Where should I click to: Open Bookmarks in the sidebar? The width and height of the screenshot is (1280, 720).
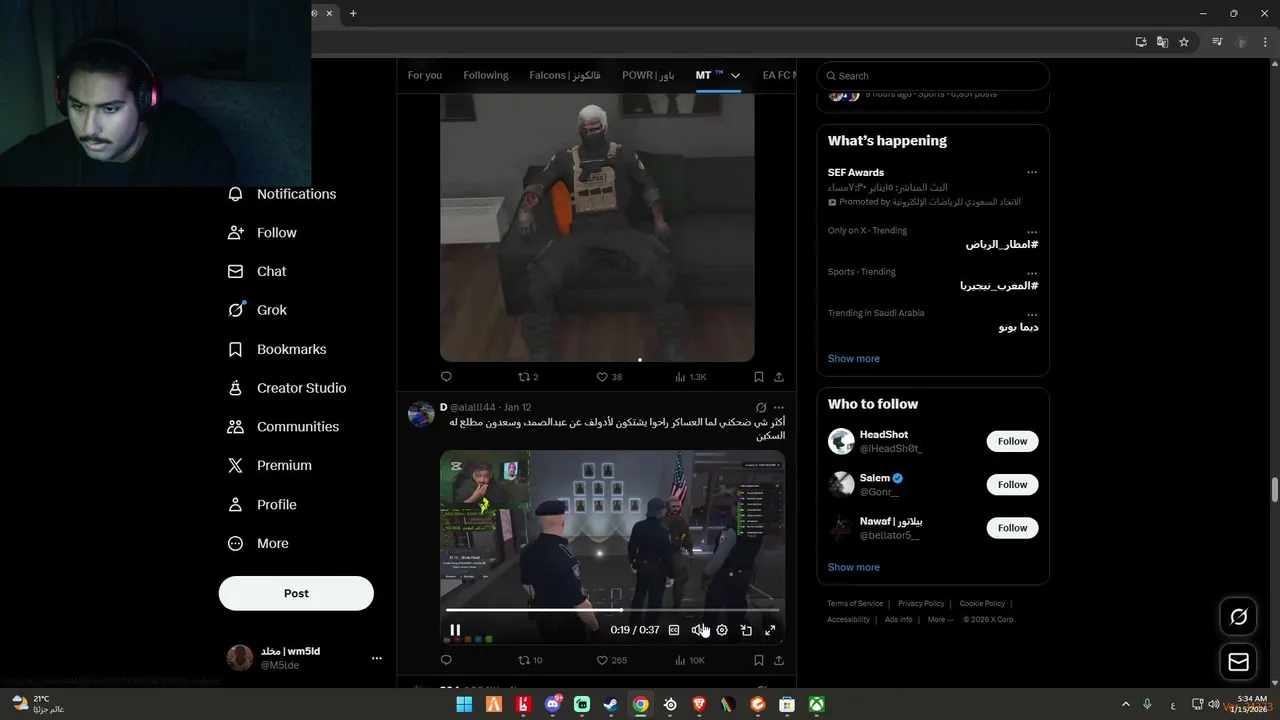point(277,349)
